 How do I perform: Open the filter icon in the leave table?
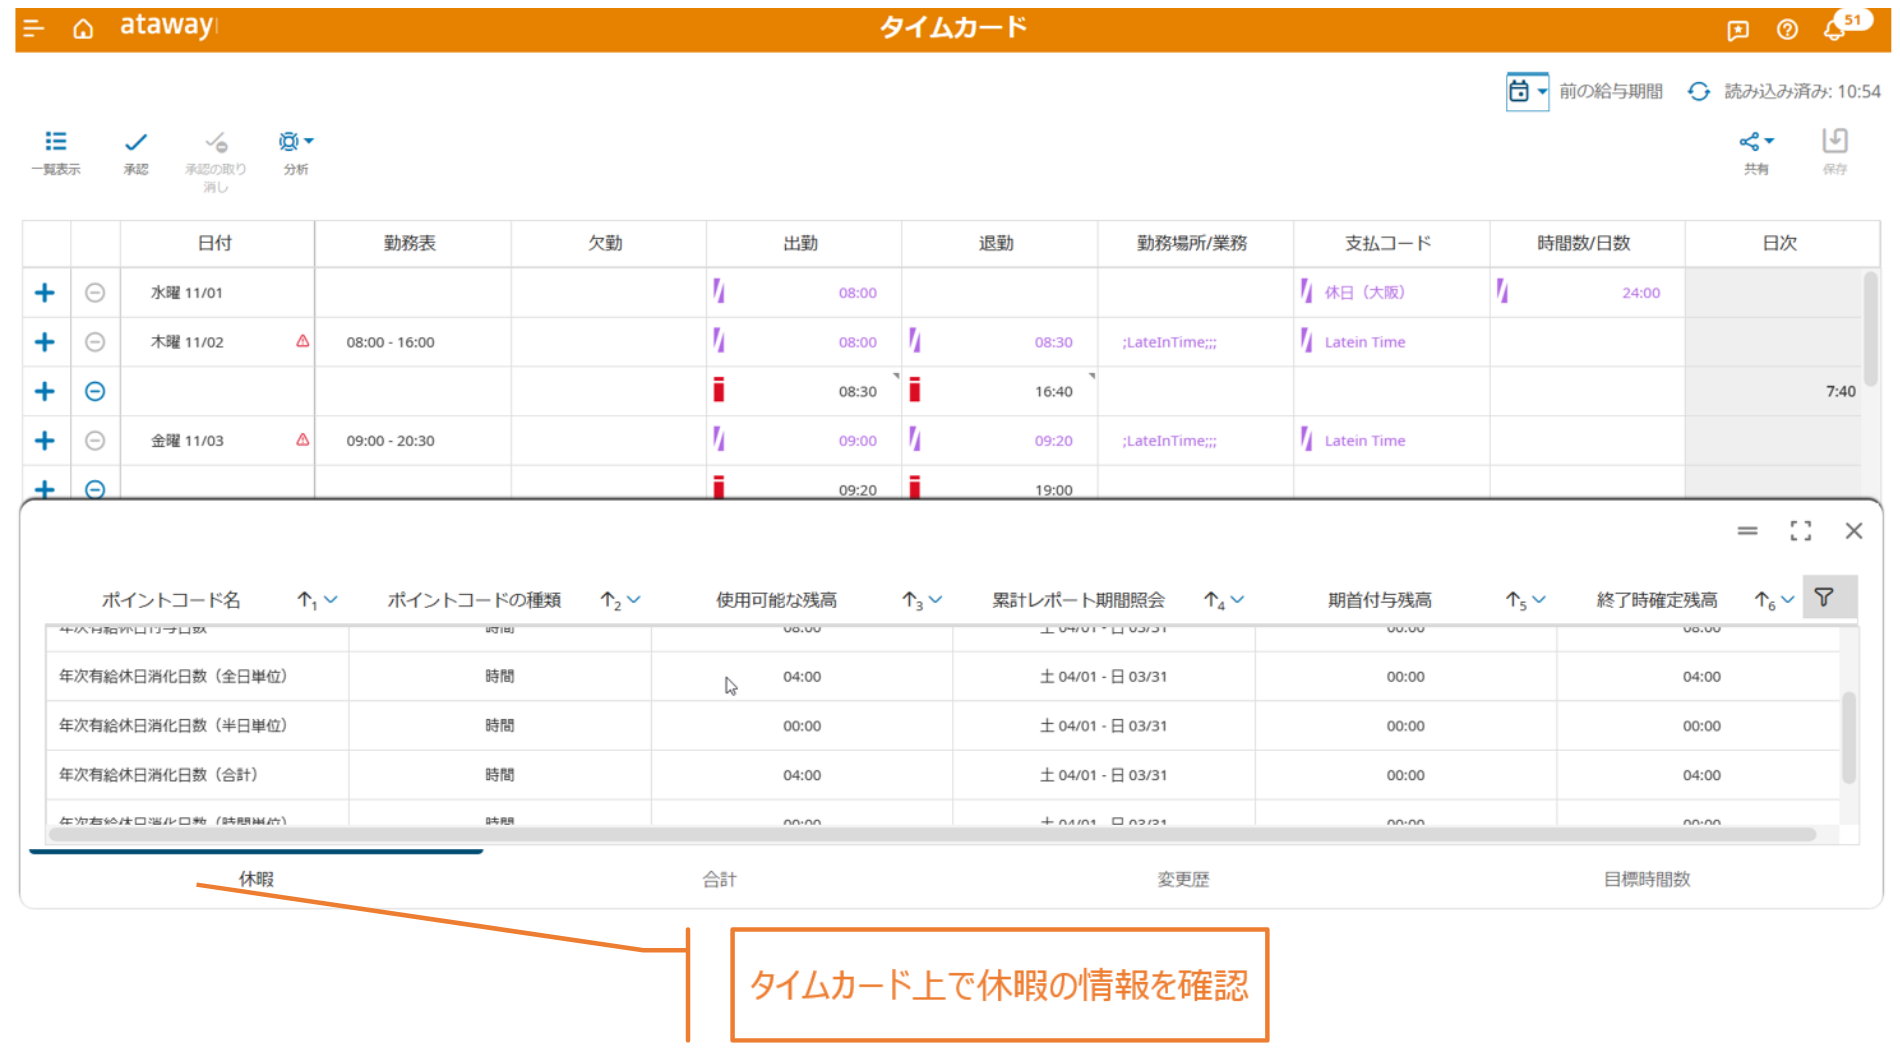point(1824,598)
